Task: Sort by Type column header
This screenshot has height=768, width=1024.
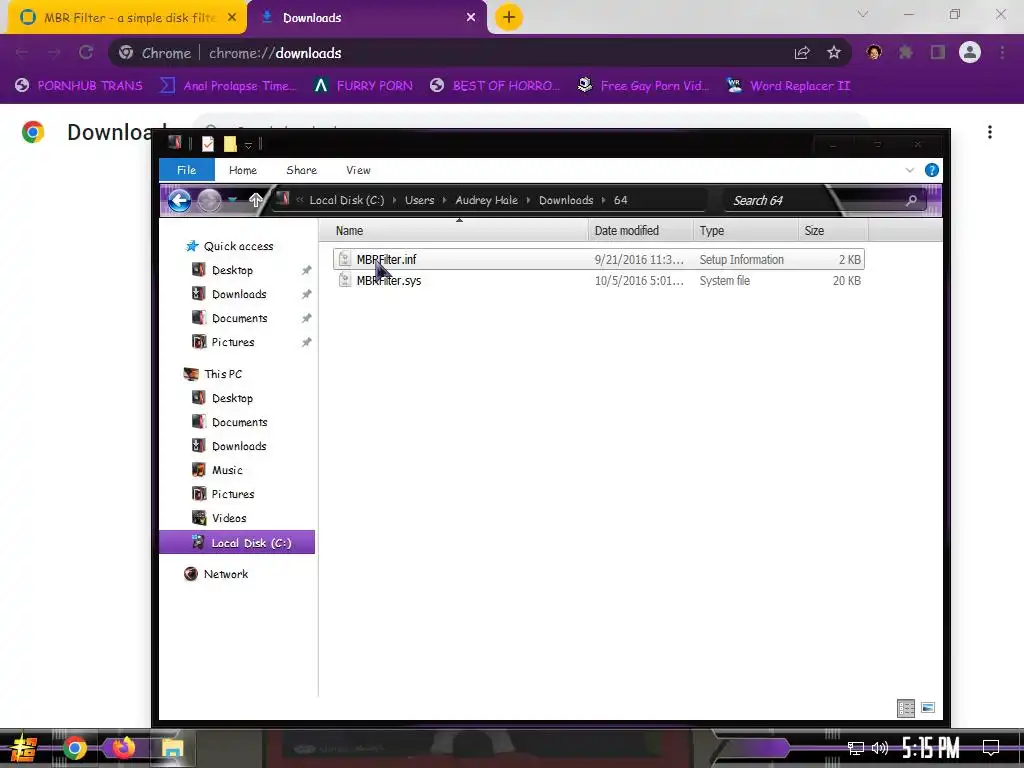Action: pyautogui.click(x=745, y=231)
